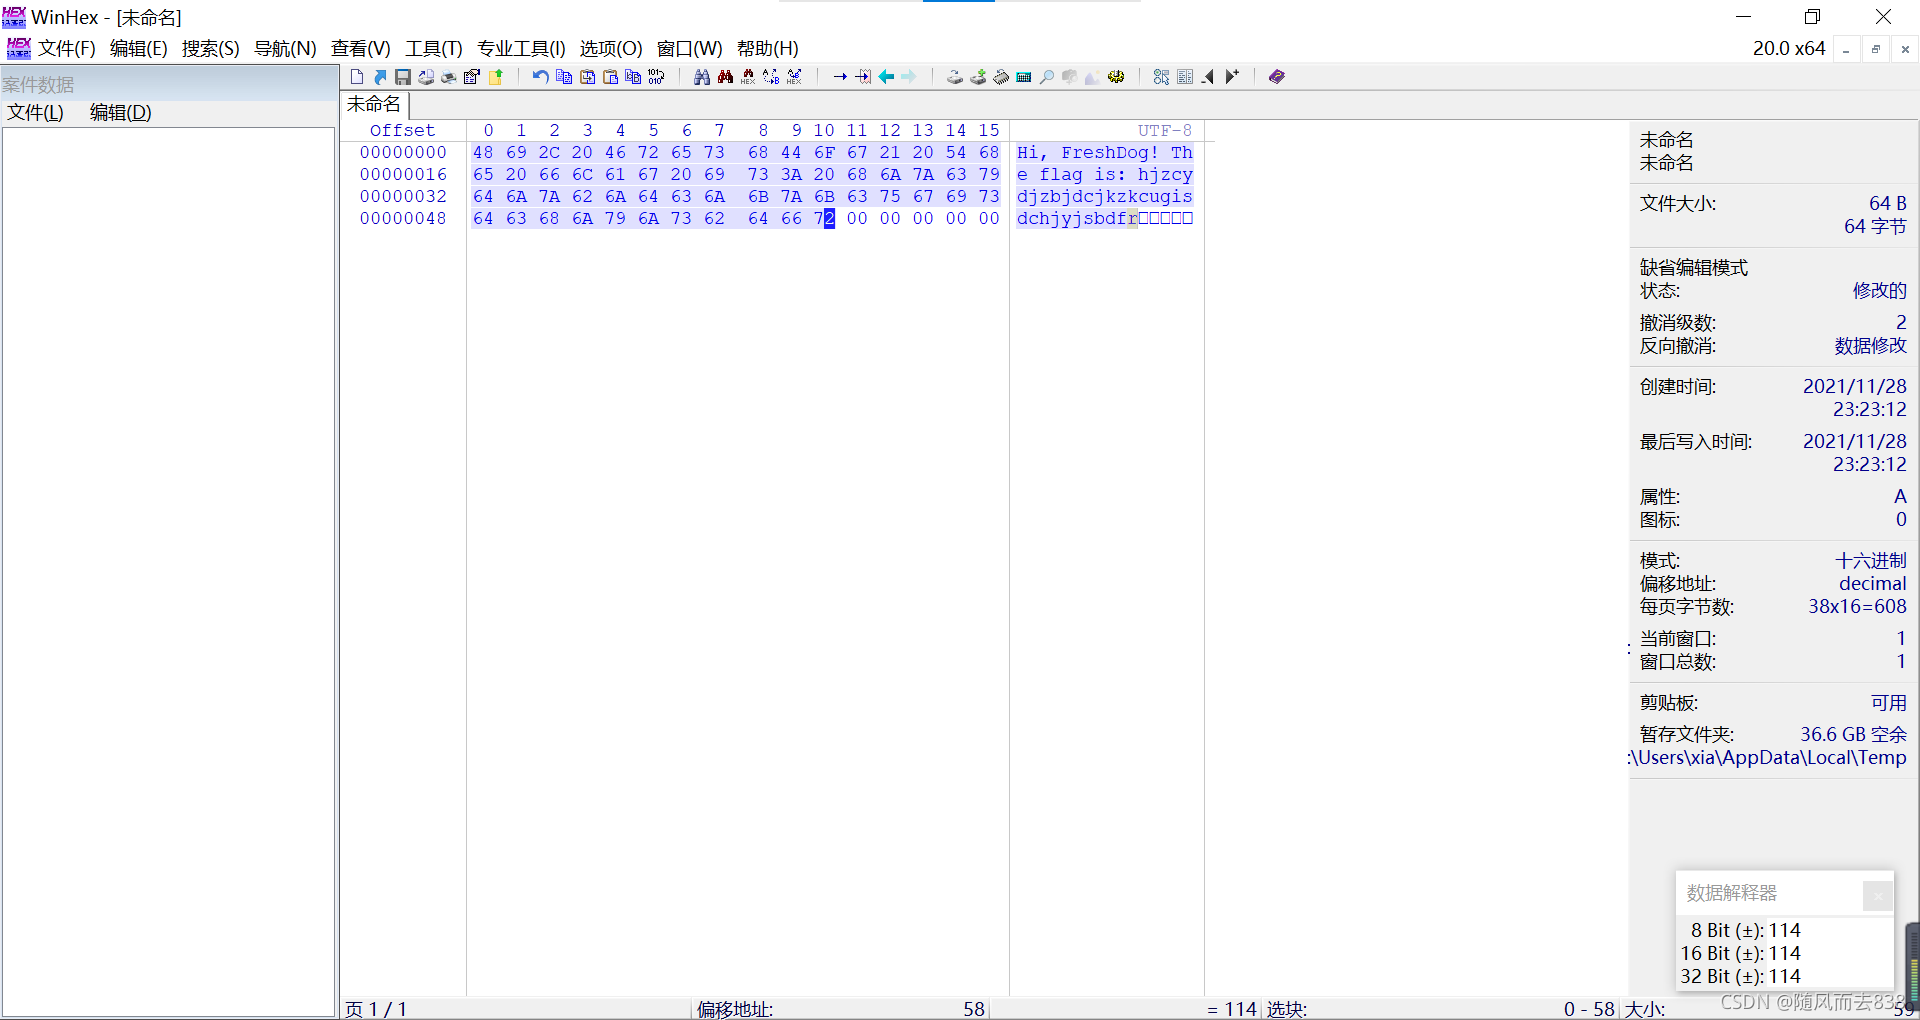Open the 专业工具(I) menu
1920x1020 pixels.
pyautogui.click(x=521, y=48)
